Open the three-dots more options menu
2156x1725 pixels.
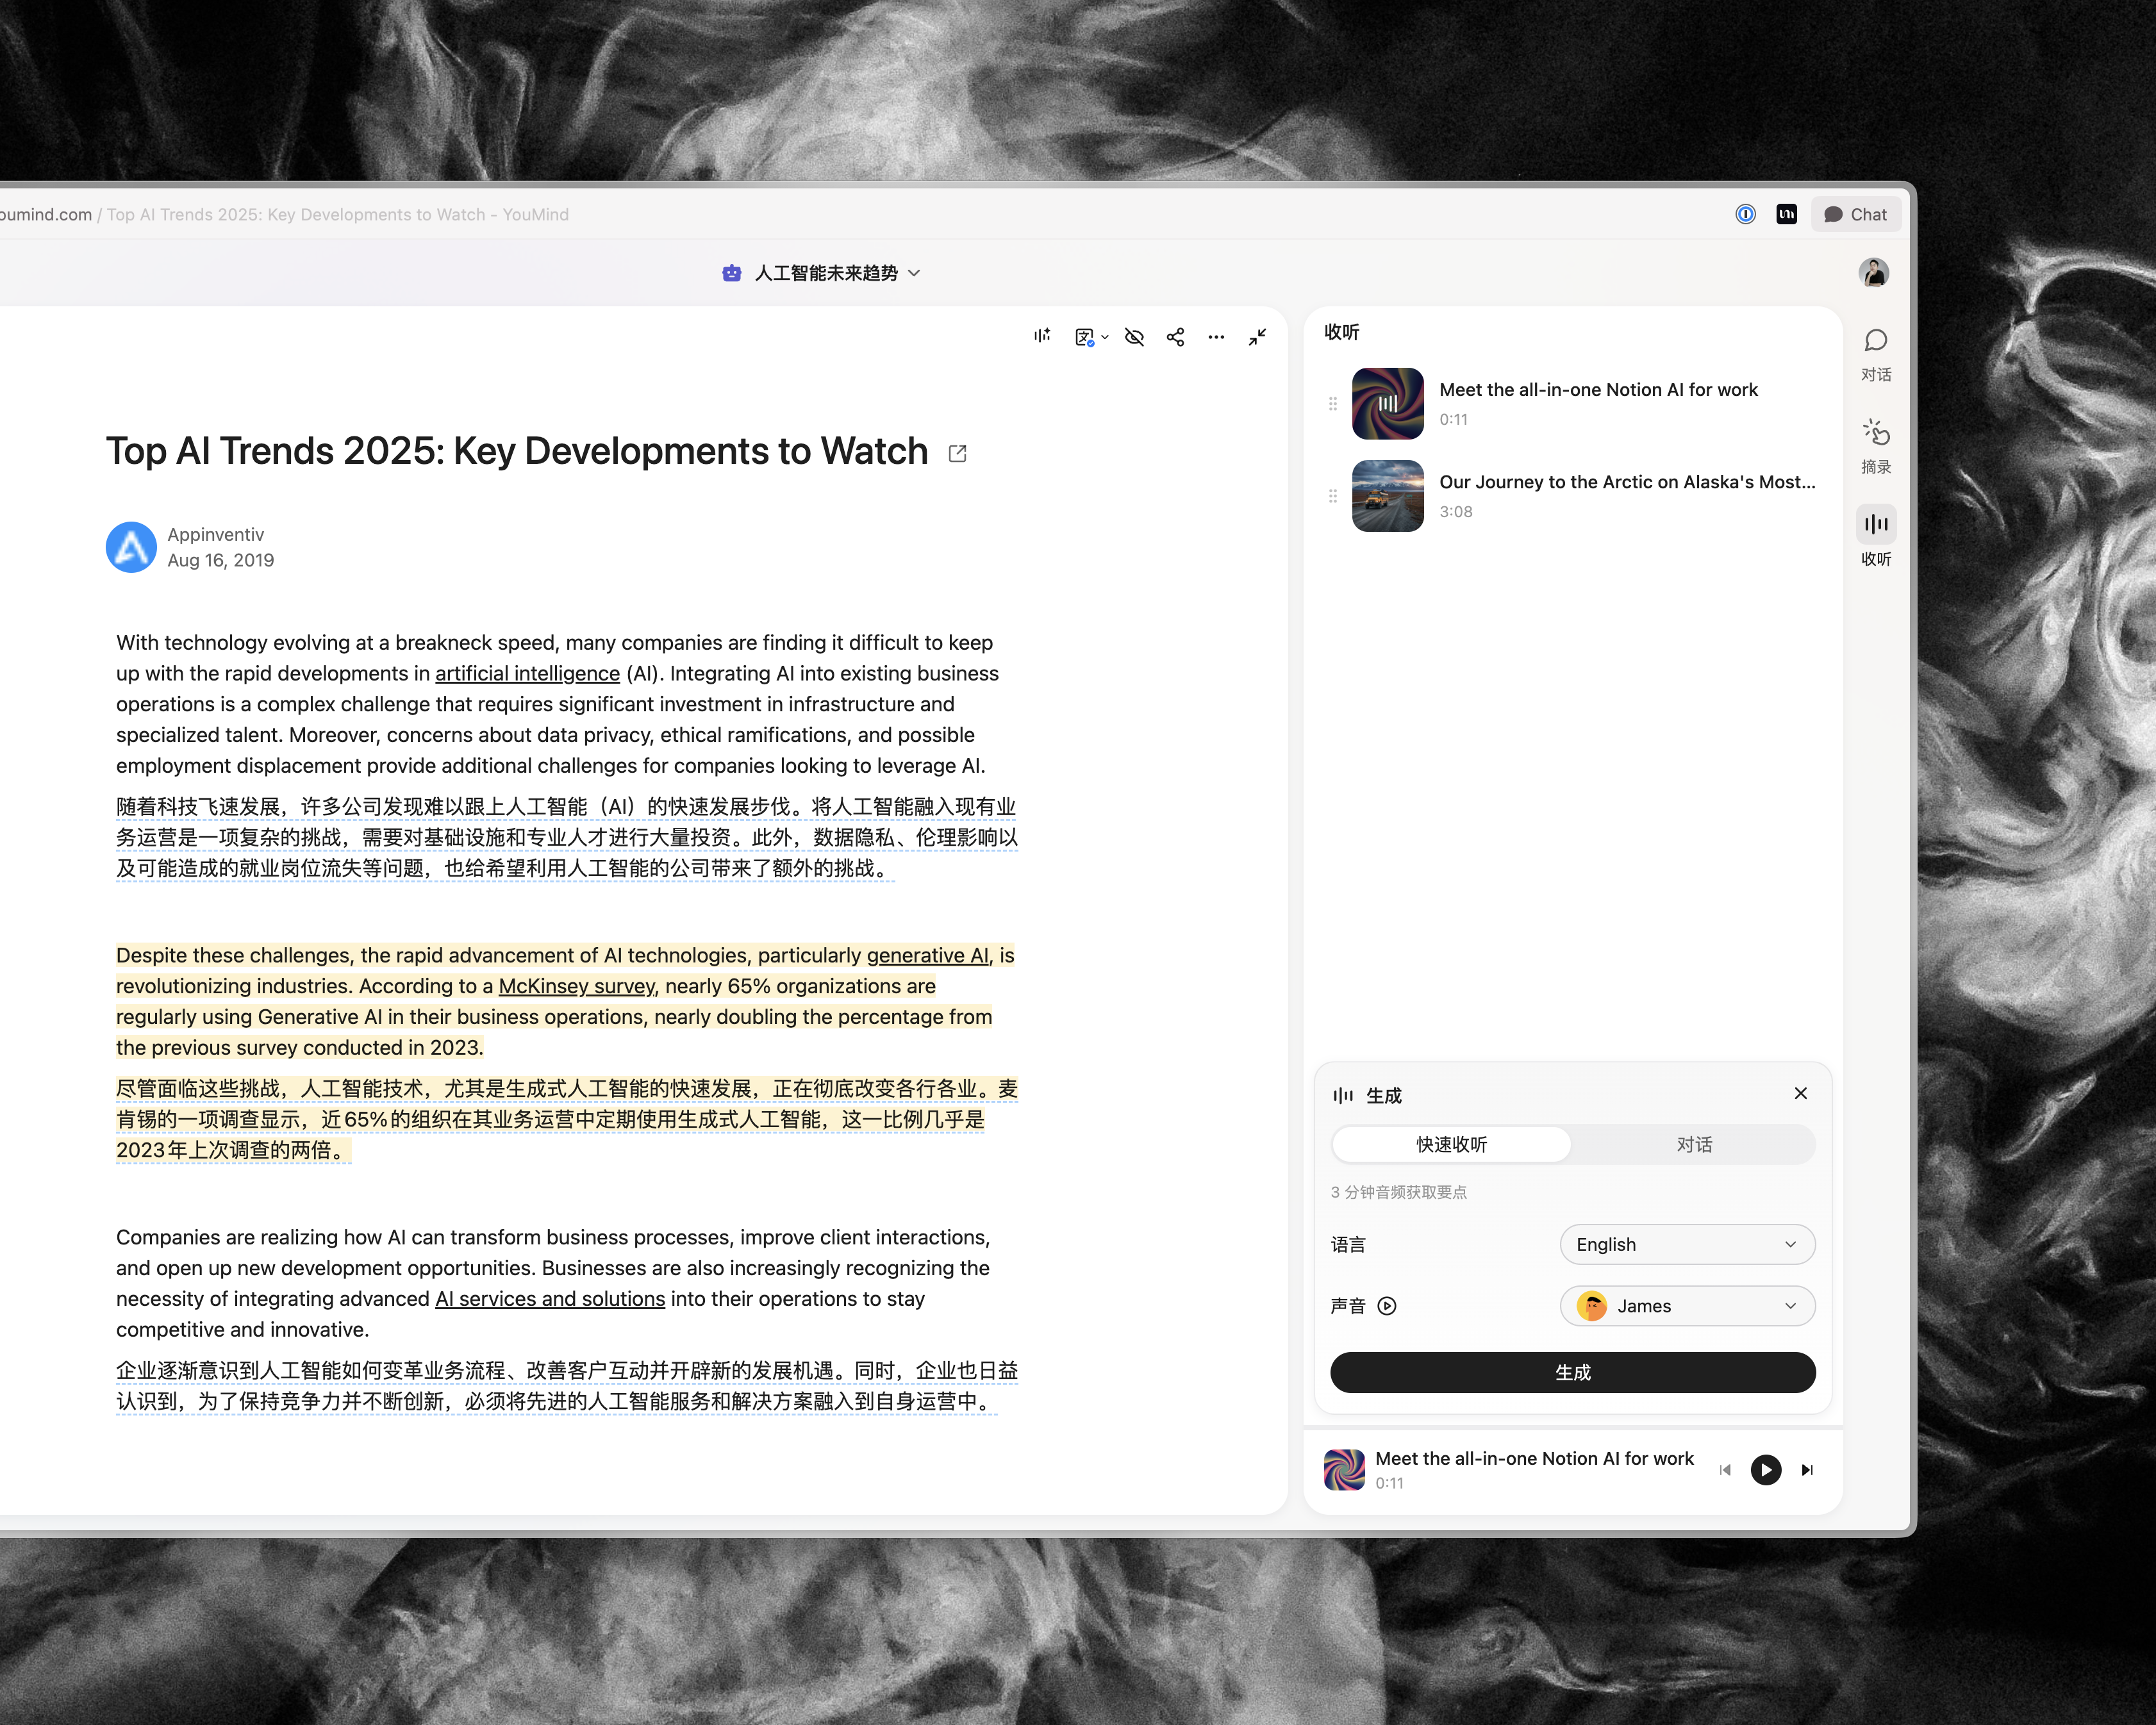[1216, 337]
